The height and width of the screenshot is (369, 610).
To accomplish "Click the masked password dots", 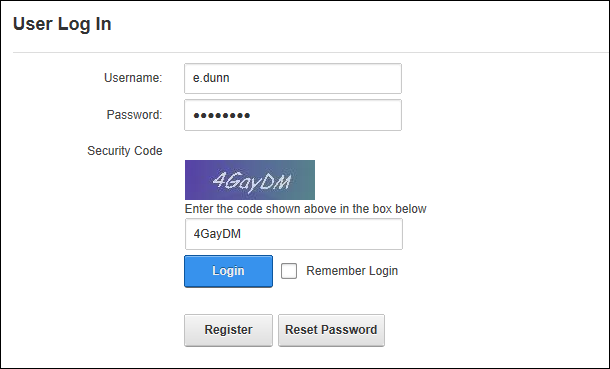I will 222,115.
